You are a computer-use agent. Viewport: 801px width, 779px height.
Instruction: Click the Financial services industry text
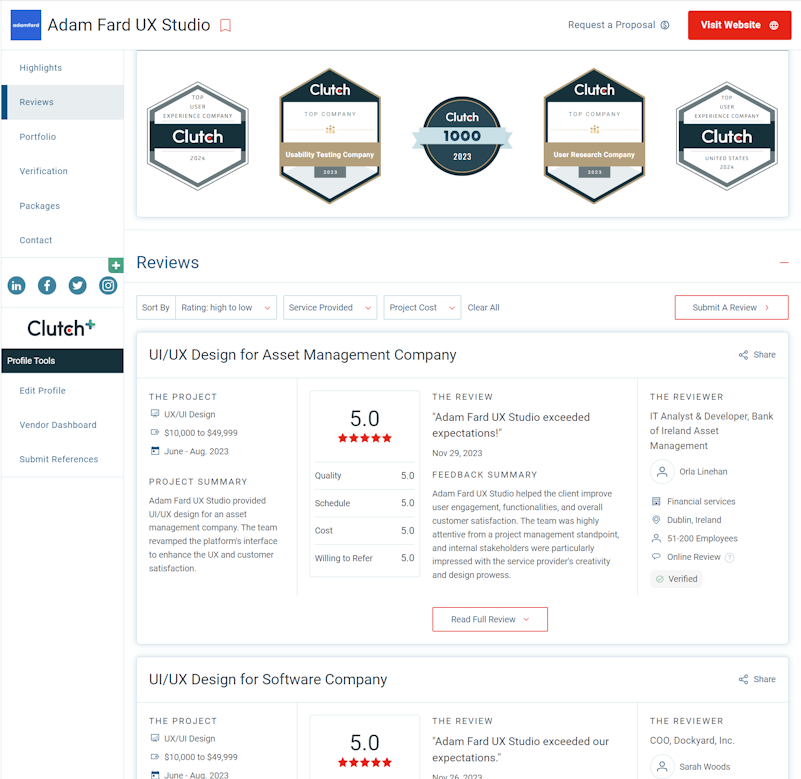[701, 502]
